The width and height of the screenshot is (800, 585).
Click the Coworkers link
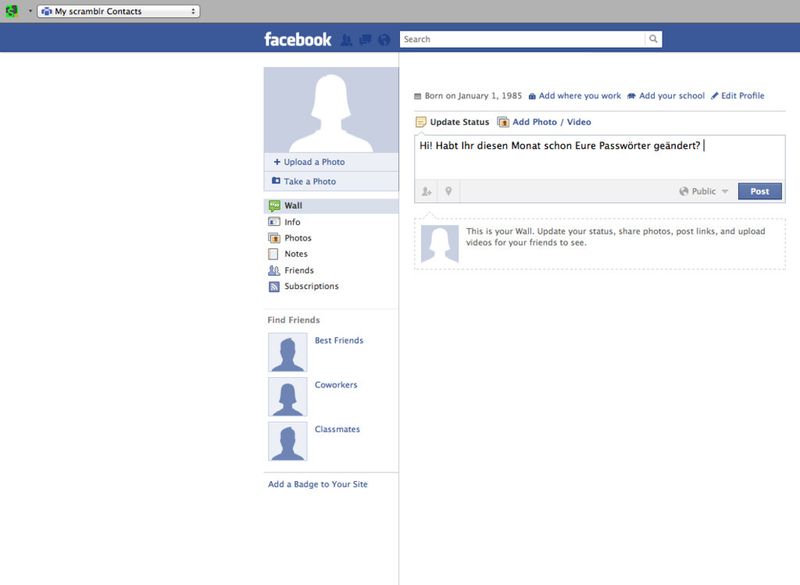[336, 385]
